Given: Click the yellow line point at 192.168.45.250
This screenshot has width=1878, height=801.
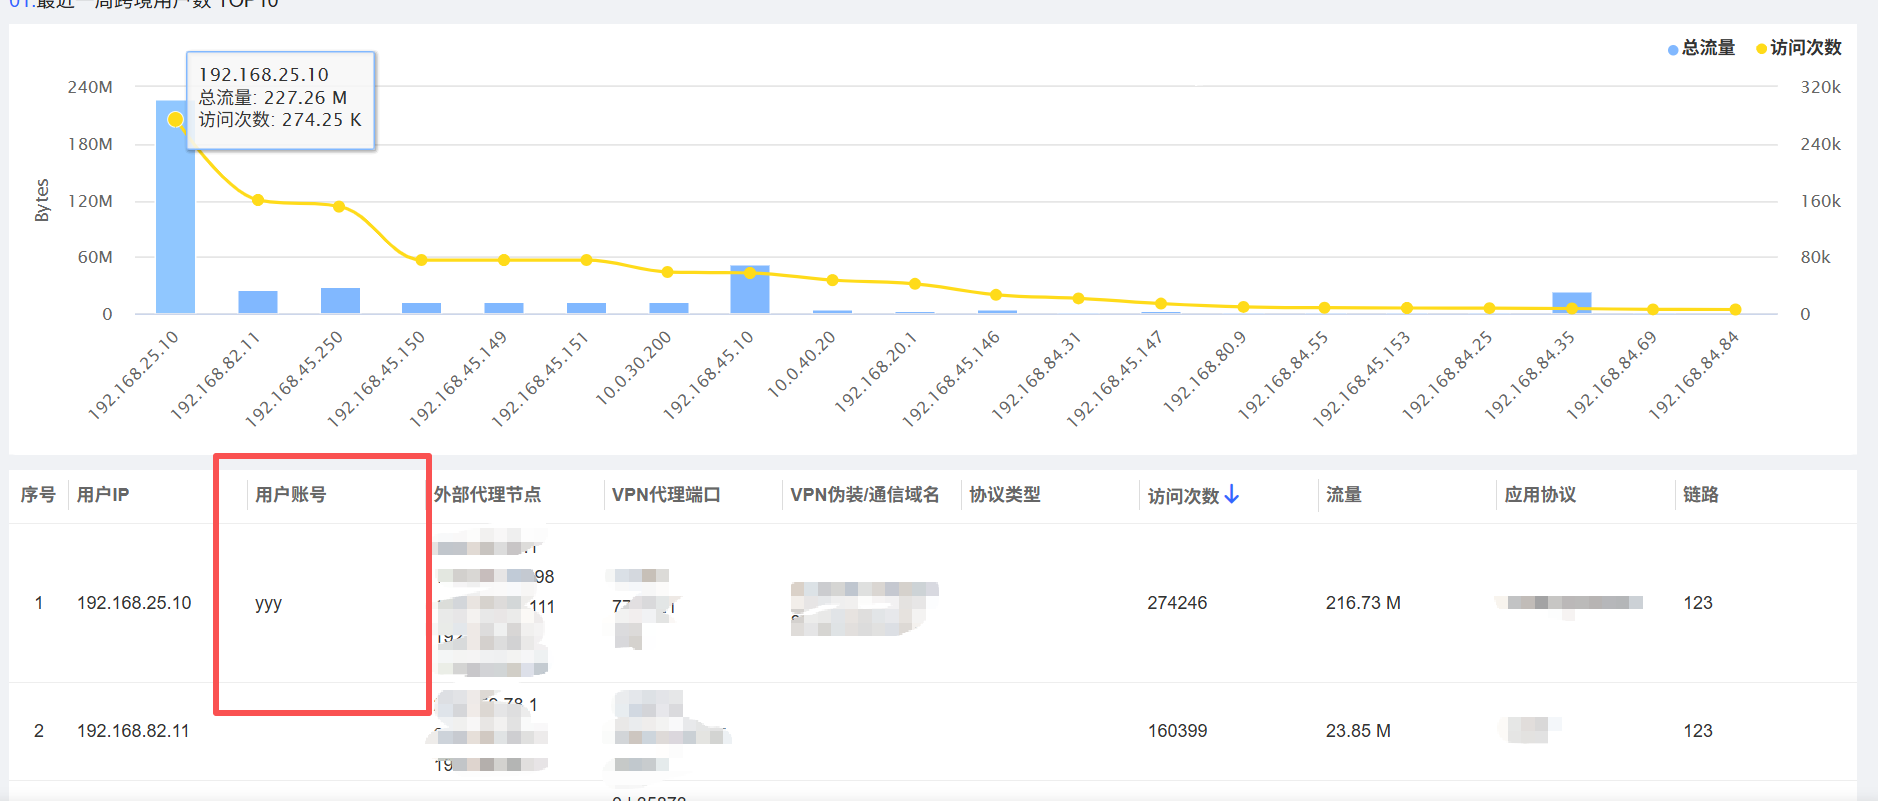Looking at the screenshot, I should pyautogui.click(x=339, y=207).
